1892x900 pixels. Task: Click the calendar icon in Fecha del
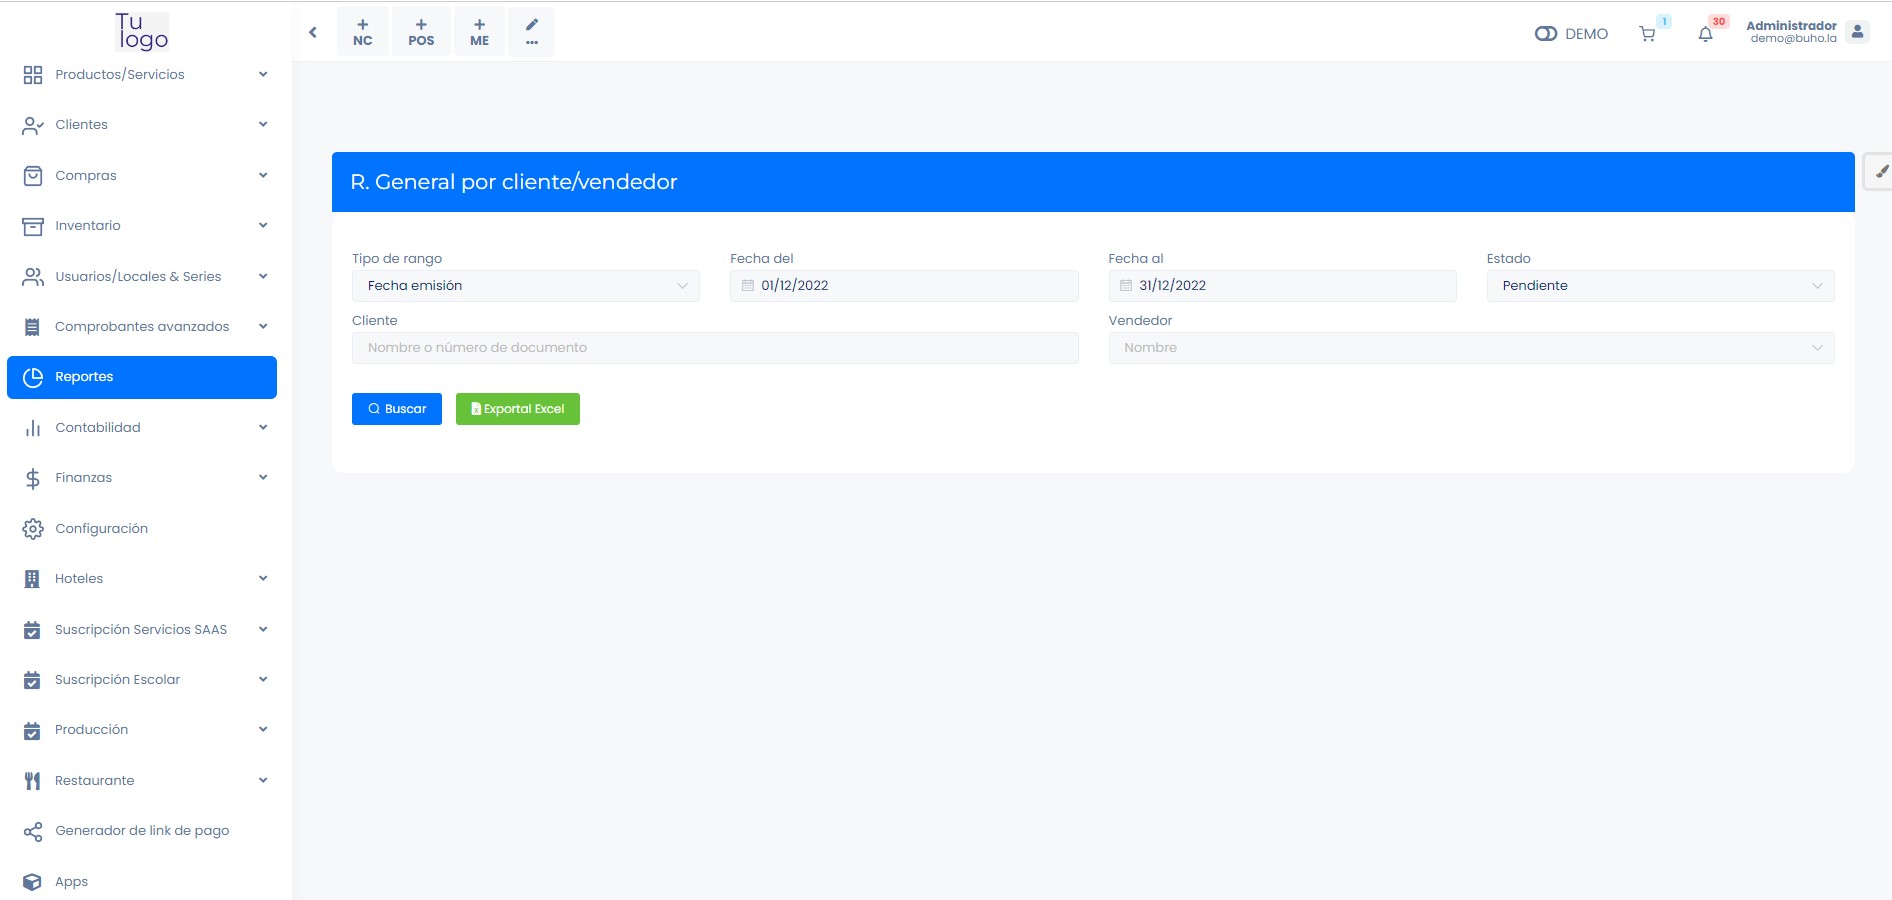(x=748, y=286)
